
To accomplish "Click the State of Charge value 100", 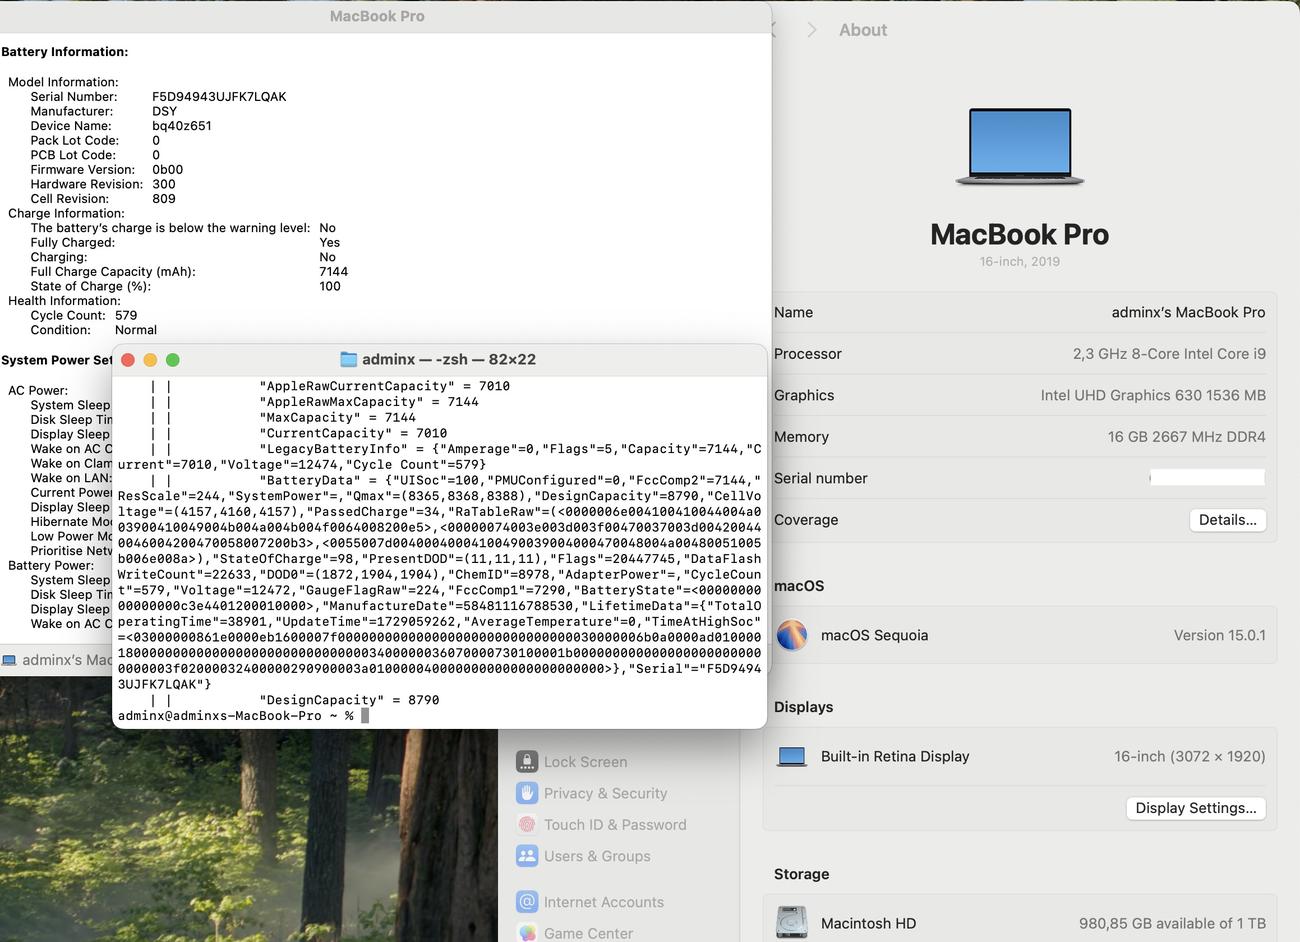I will (330, 286).
